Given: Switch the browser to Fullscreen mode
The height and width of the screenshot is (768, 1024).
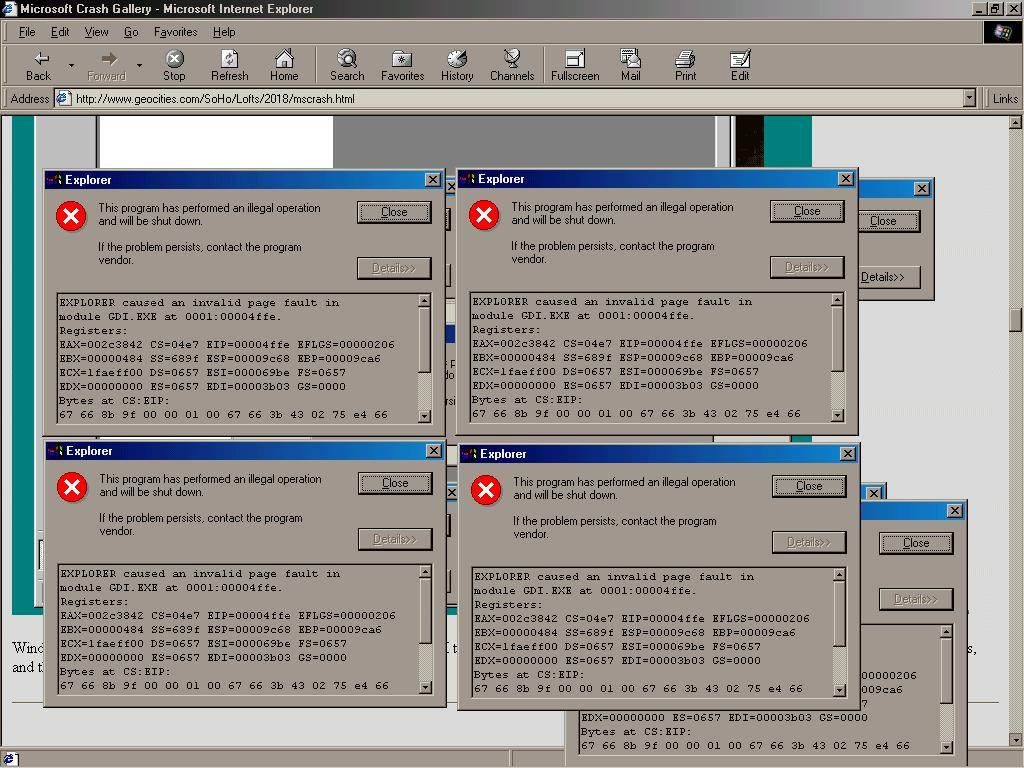Looking at the screenshot, I should (575, 65).
